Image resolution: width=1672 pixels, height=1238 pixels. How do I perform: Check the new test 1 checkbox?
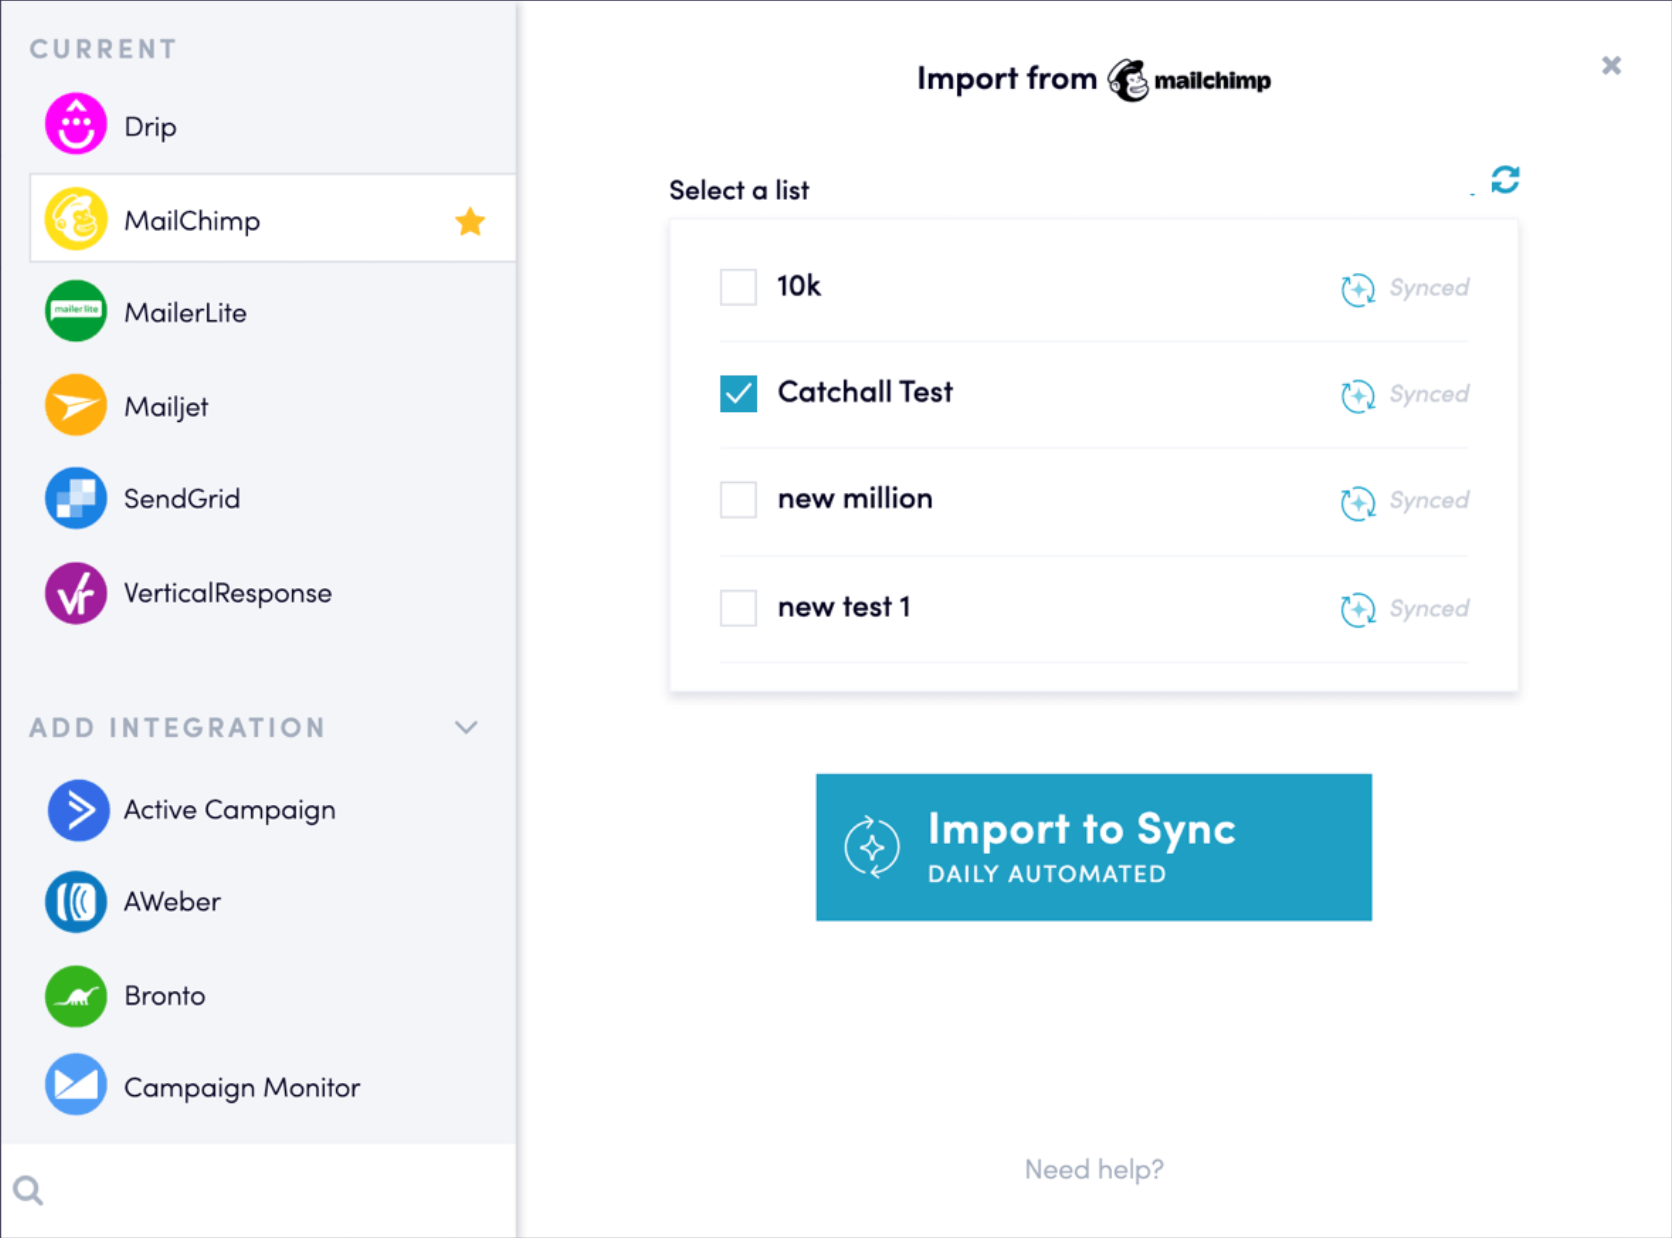pyautogui.click(x=738, y=607)
